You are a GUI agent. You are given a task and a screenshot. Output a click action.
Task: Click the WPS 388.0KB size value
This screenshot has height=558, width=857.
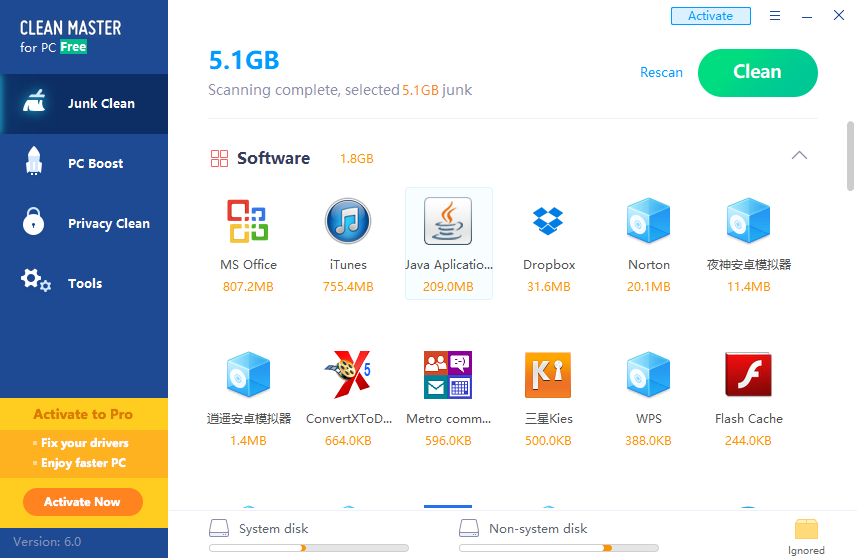(x=648, y=441)
